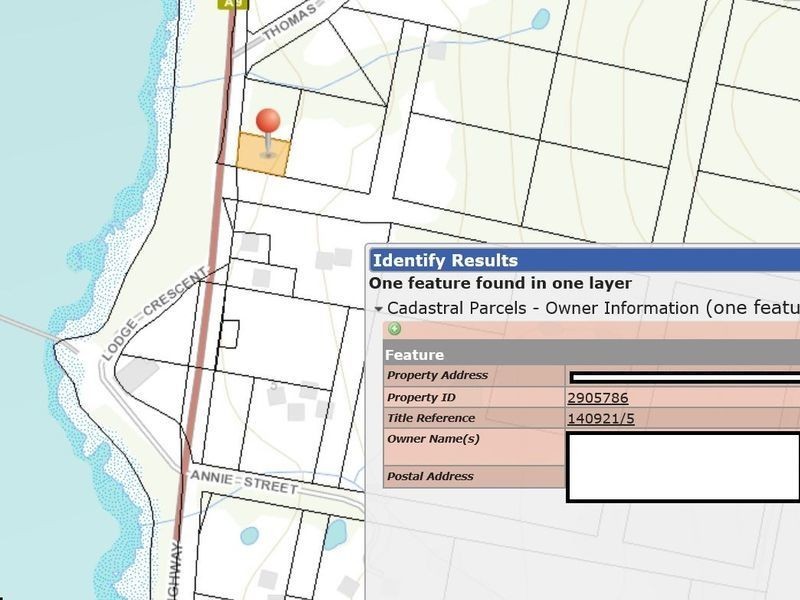Image resolution: width=800 pixels, height=600 pixels.
Task: Click the Postal Address row label
Action: [x=430, y=476]
